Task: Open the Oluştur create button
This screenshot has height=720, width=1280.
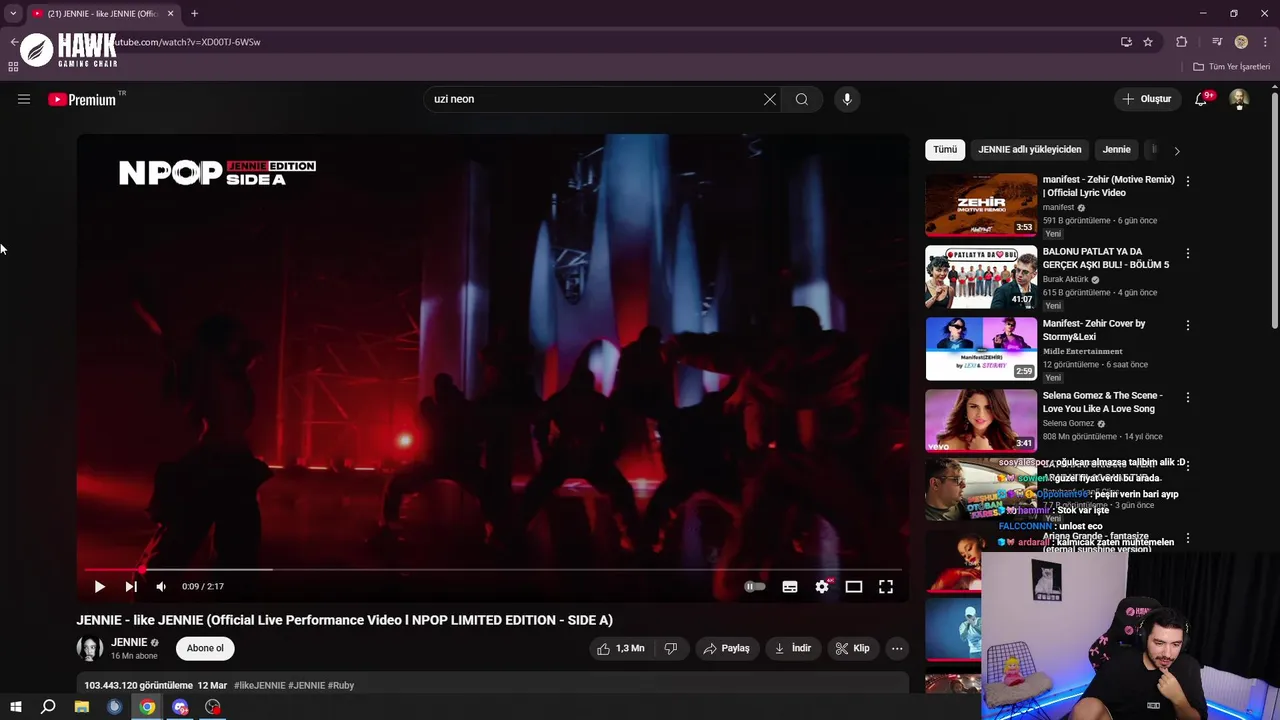Action: click(x=1146, y=99)
